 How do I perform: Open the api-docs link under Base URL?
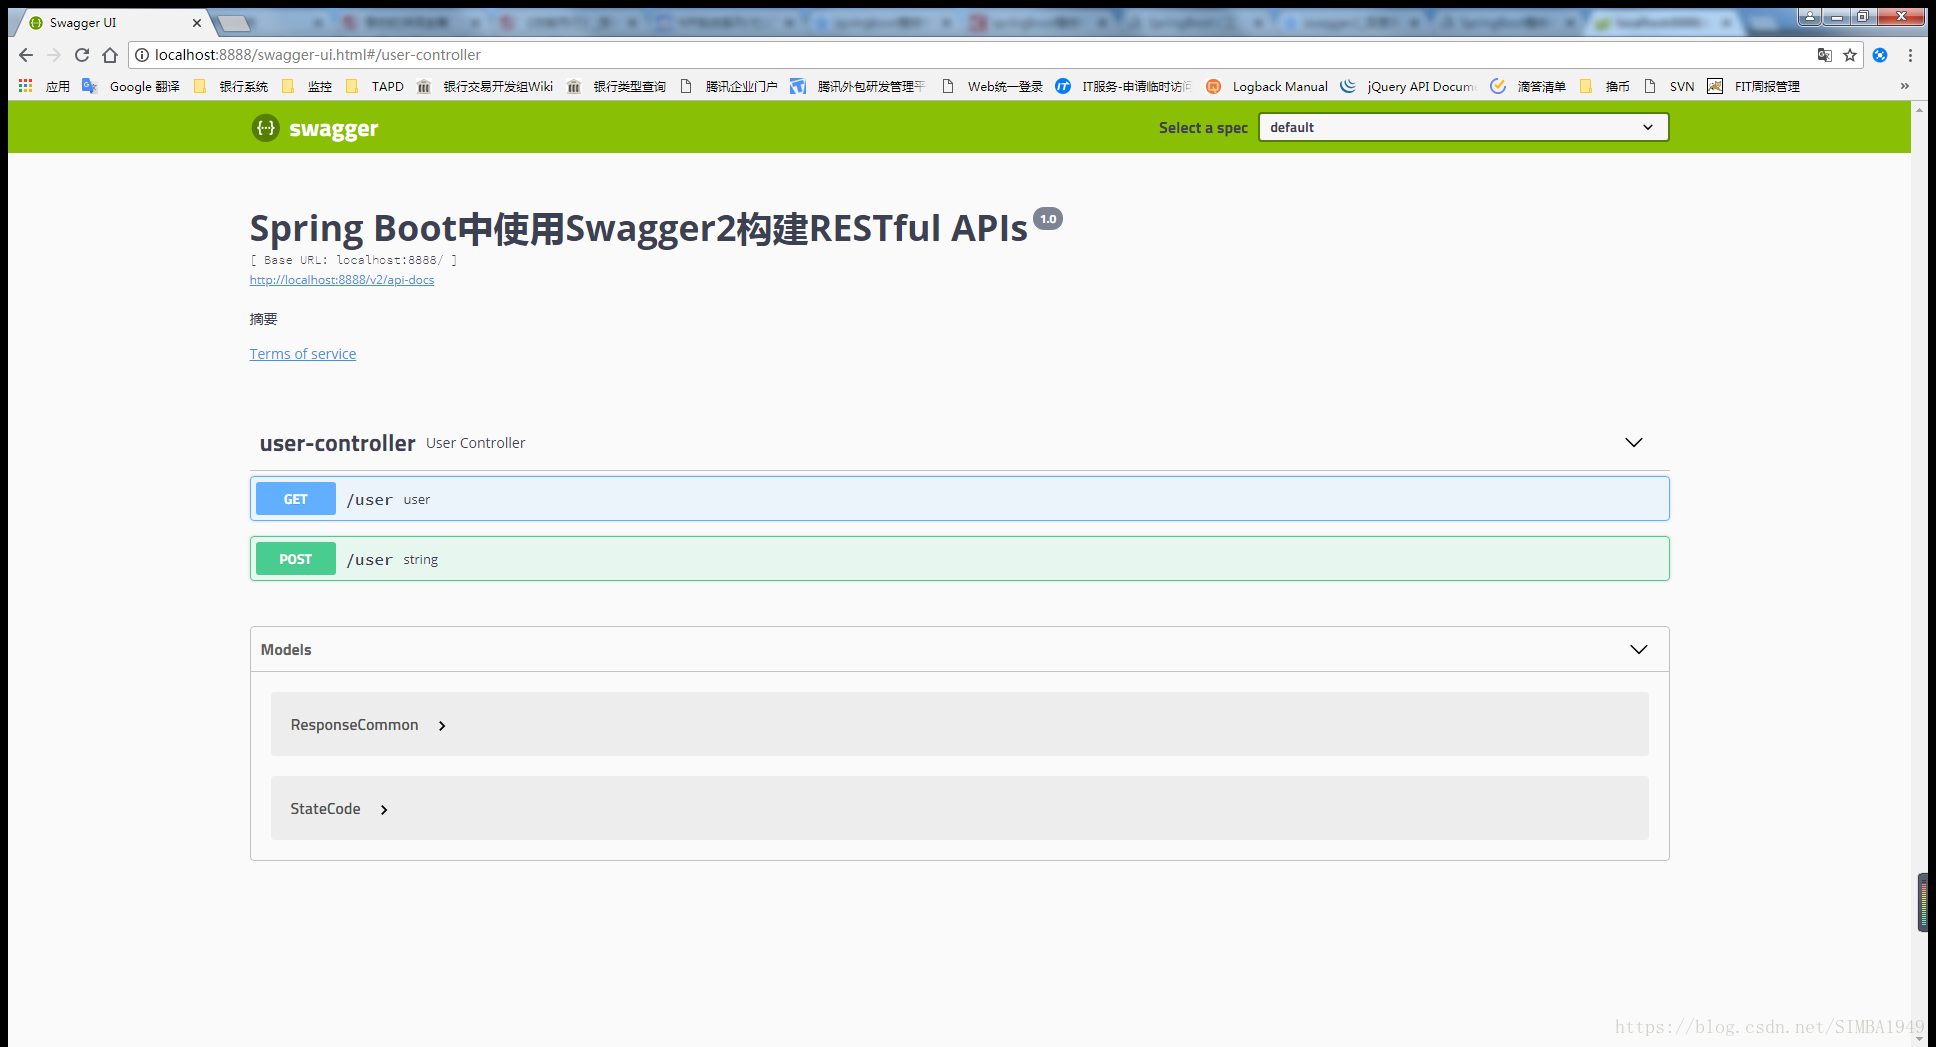tap(342, 280)
